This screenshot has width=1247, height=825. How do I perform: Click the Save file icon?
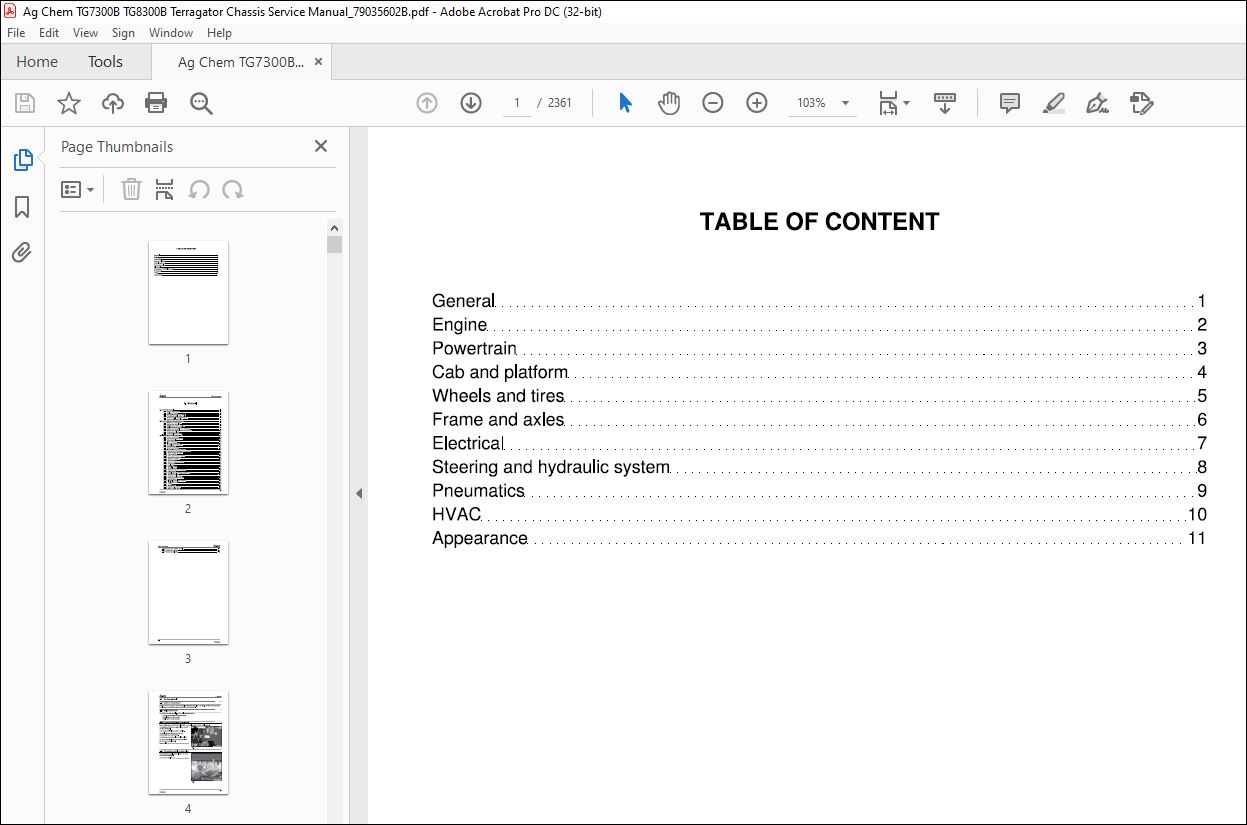pyautogui.click(x=25, y=103)
